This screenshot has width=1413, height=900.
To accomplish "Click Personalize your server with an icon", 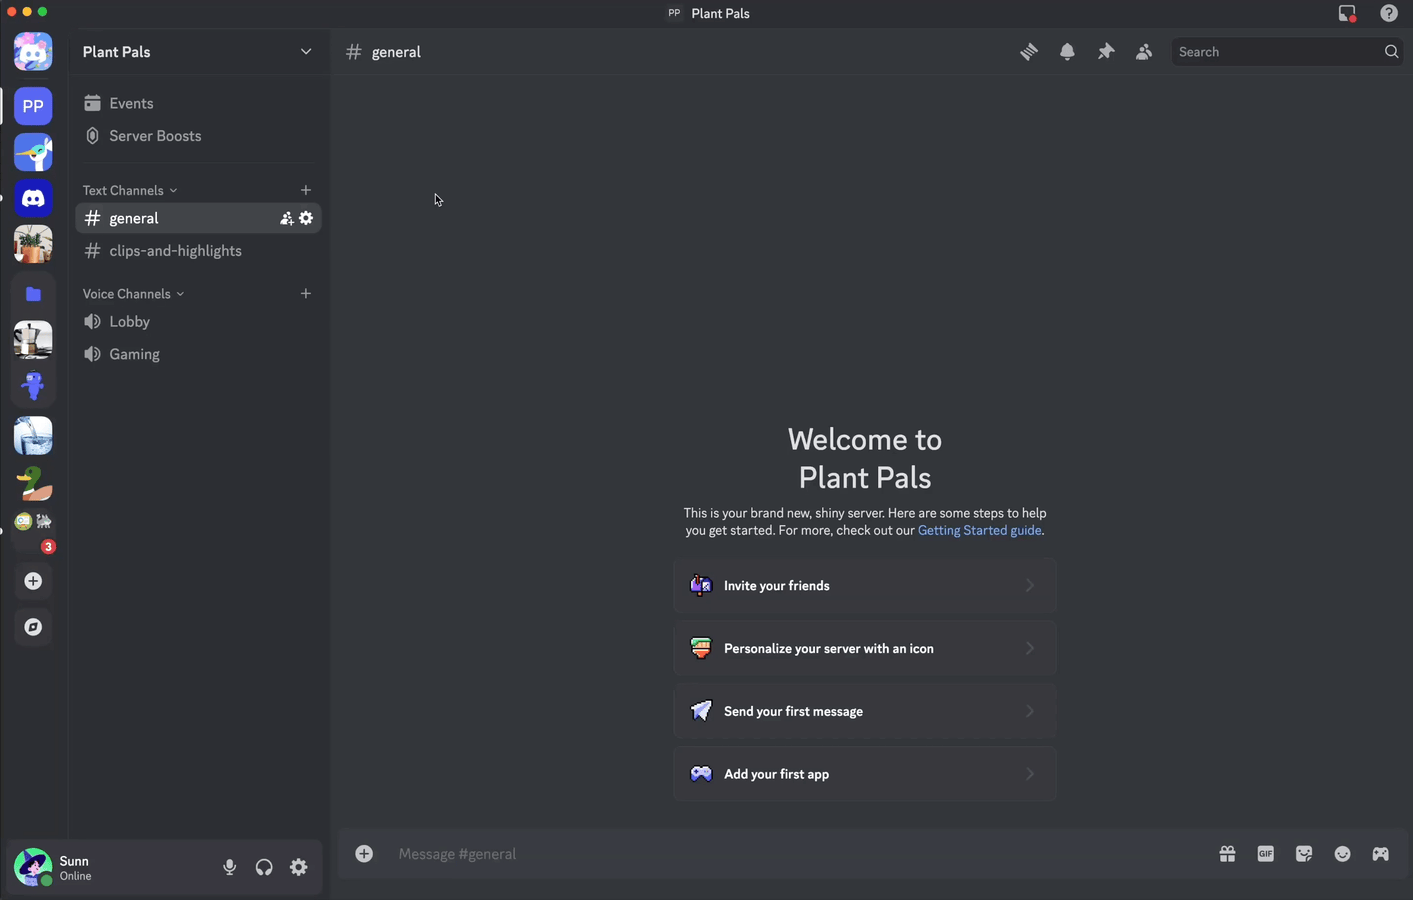I will (865, 649).
